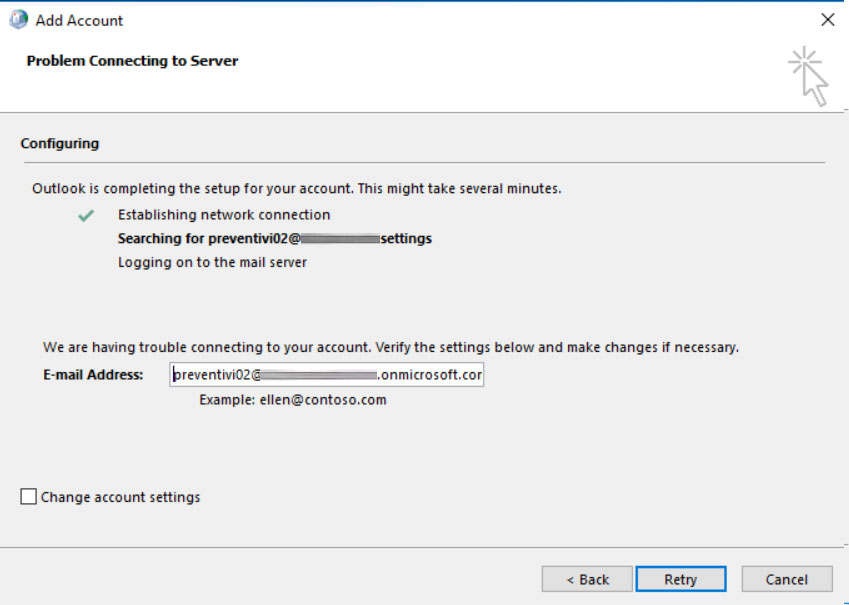Screen dimensions: 849x605
Task: Enable the Change account settings checkbox
Action: 28,497
